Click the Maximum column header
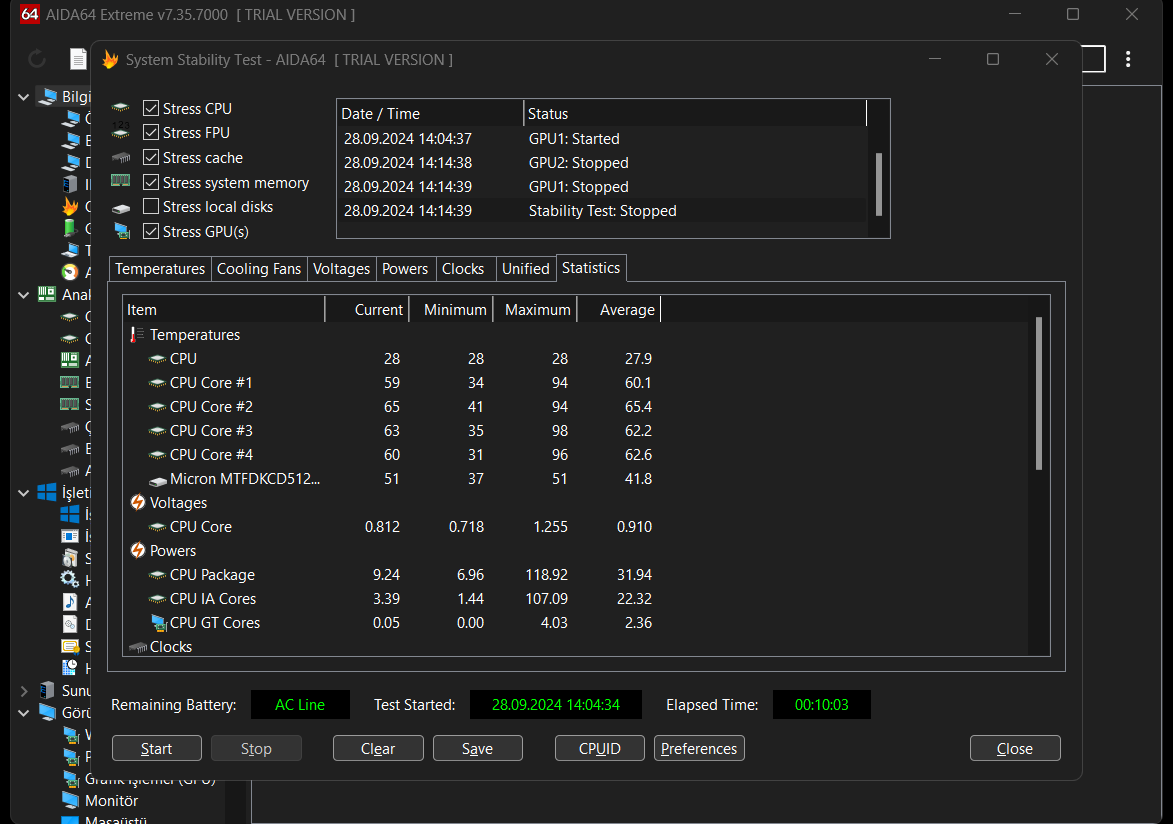The width and height of the screenshot is (1173, 824). coord(535,310)
